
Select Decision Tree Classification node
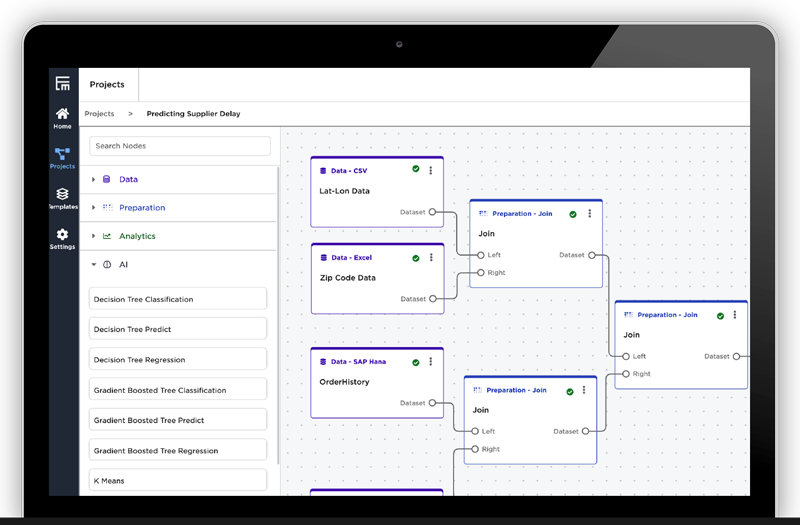178,299
